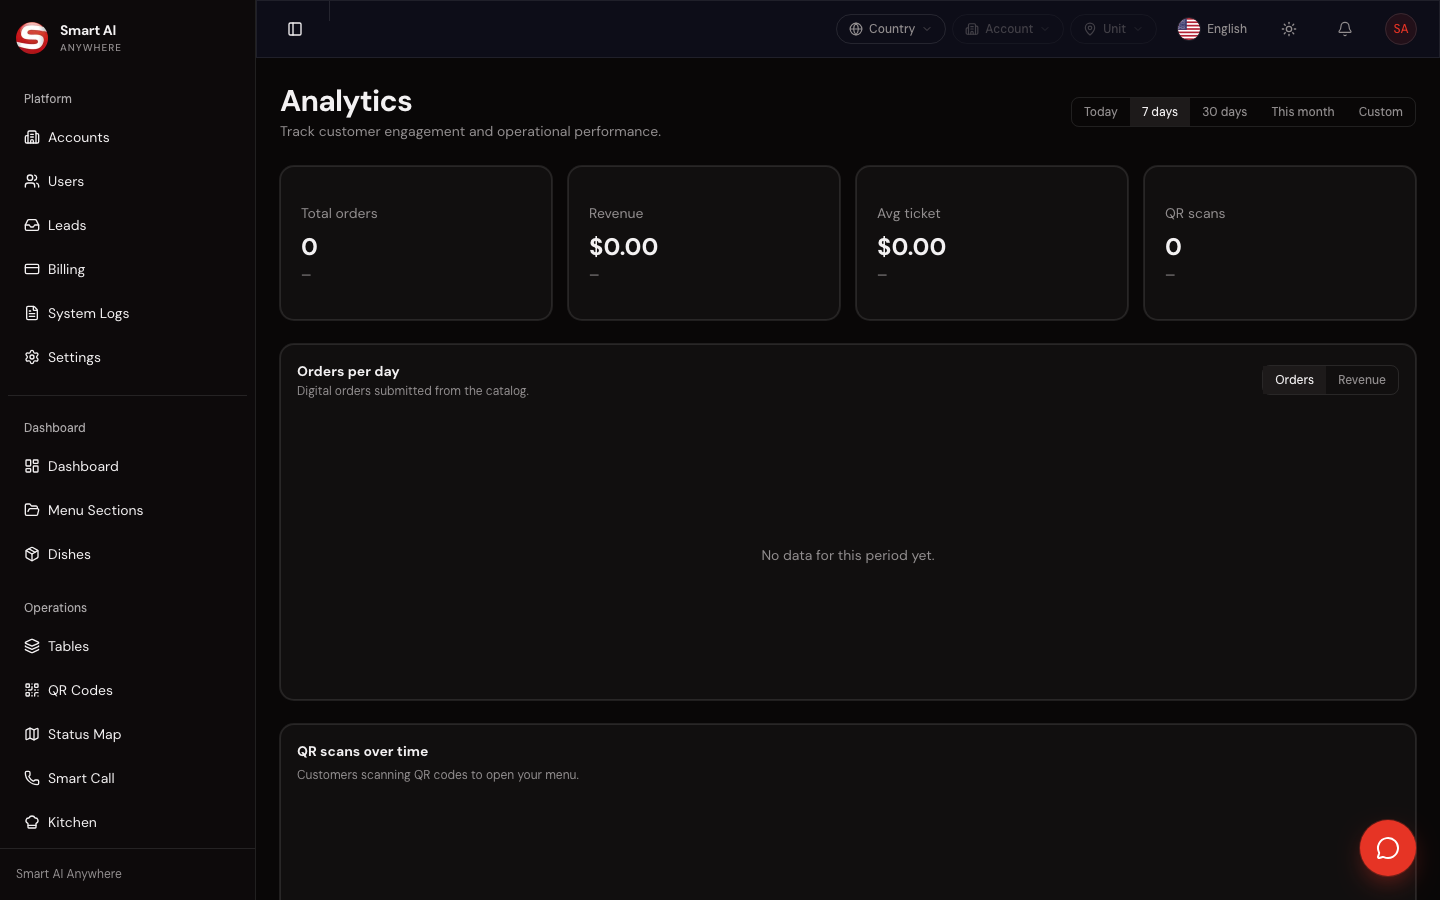Toggle the sidebar collapse icon
Viewport: 1440px width, 900px height.
click(x=295, y=29)
